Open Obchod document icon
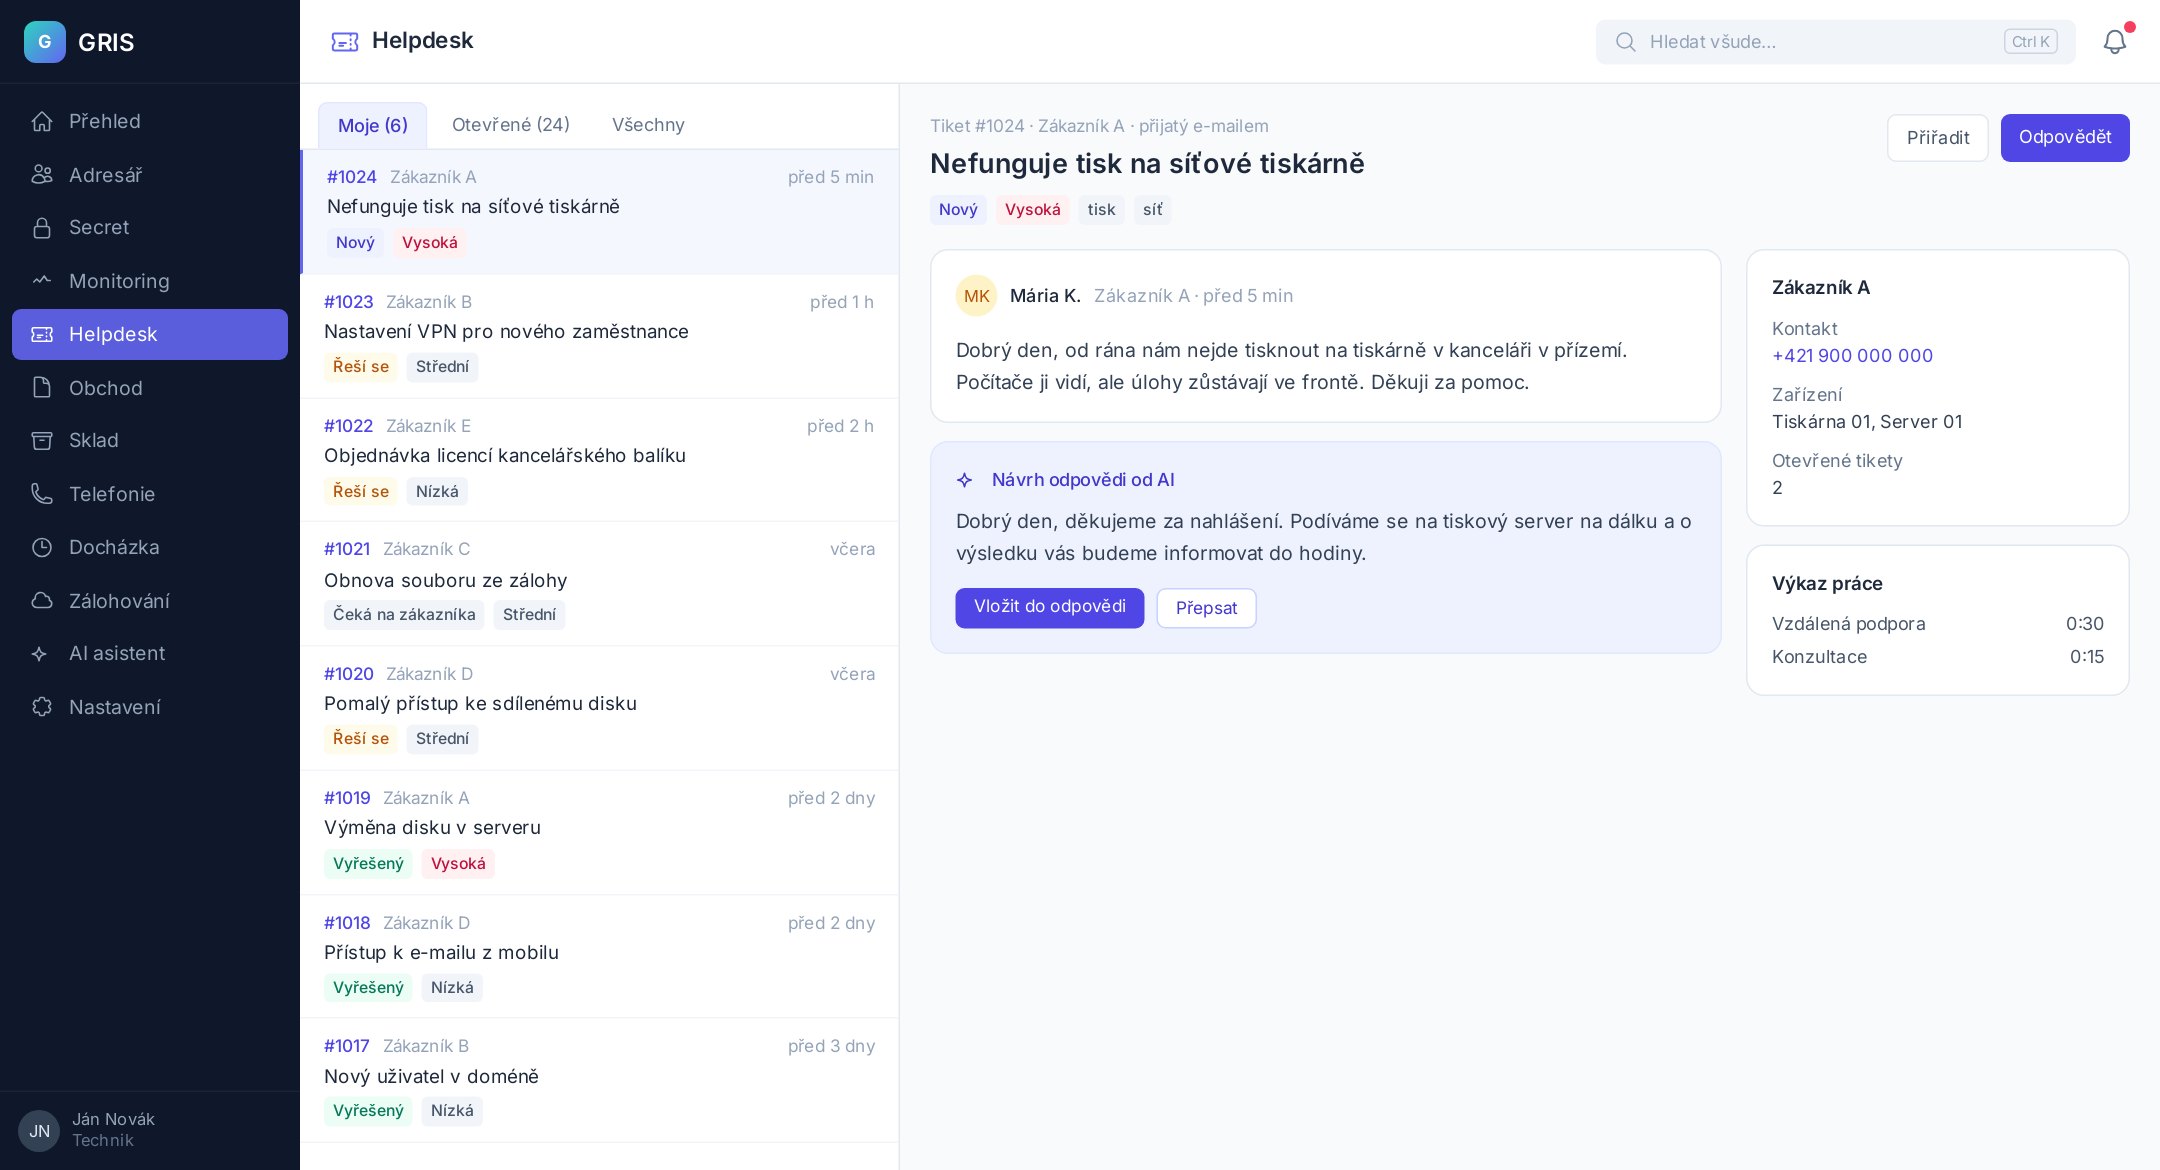The image size is (2160, 1170). coord(42,388)
